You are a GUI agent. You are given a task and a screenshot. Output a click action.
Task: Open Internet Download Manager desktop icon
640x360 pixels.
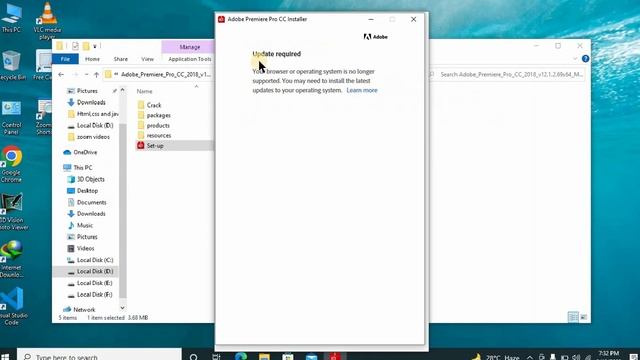click(11, 259)
